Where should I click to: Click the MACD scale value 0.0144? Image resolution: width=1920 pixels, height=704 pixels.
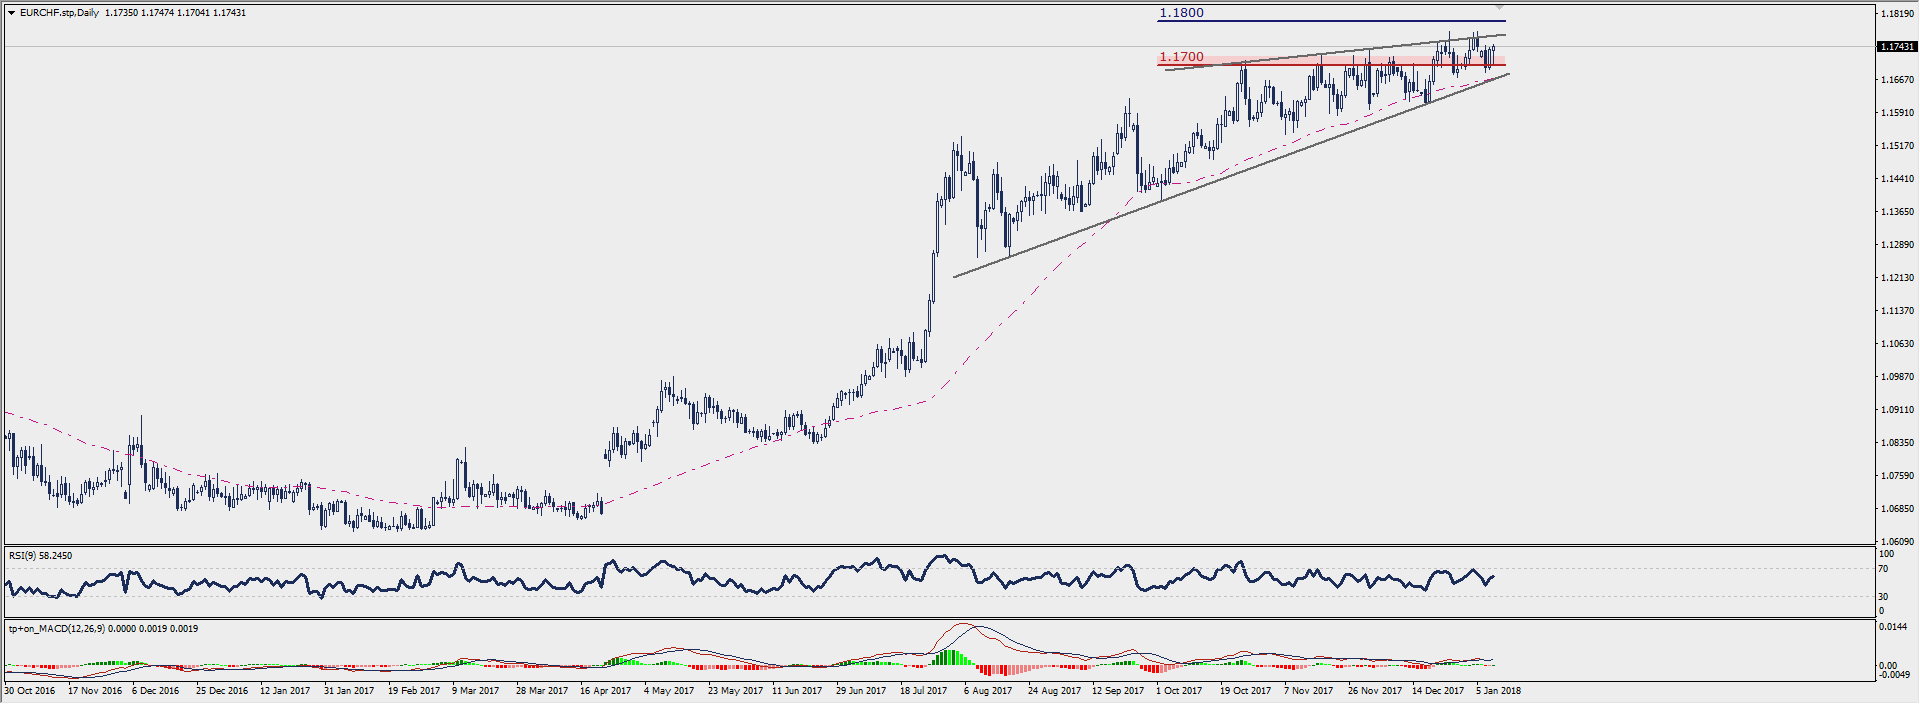click(x=1892, y=627)
